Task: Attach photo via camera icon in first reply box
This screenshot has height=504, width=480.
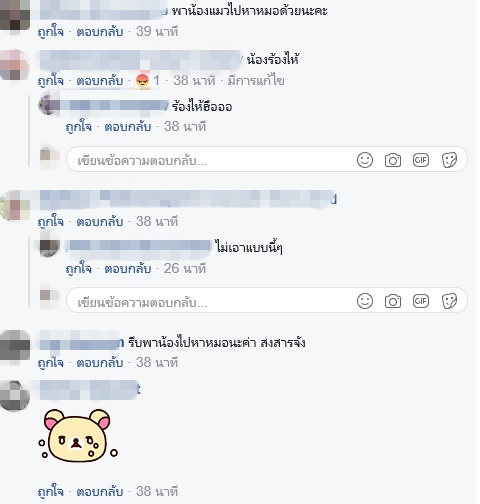Action: click(x=393, y=160)
